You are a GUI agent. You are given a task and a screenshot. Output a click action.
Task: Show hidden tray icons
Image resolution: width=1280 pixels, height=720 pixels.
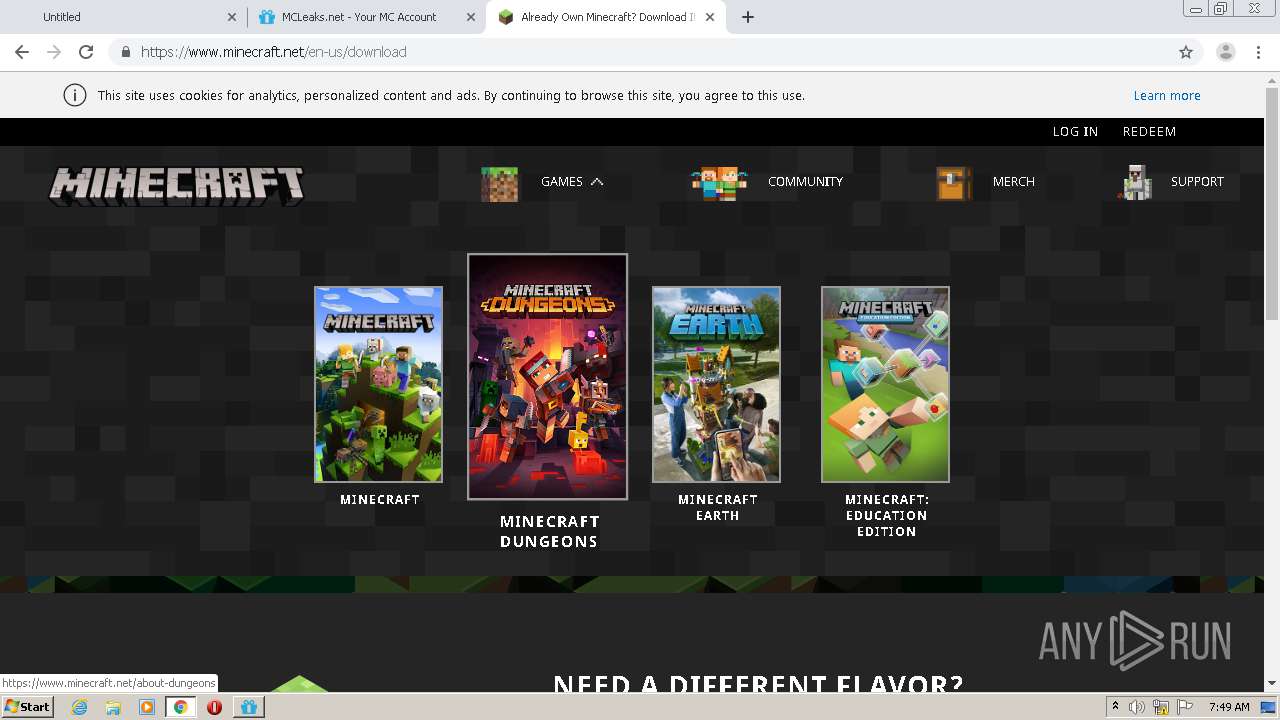tap(1115, 707)
